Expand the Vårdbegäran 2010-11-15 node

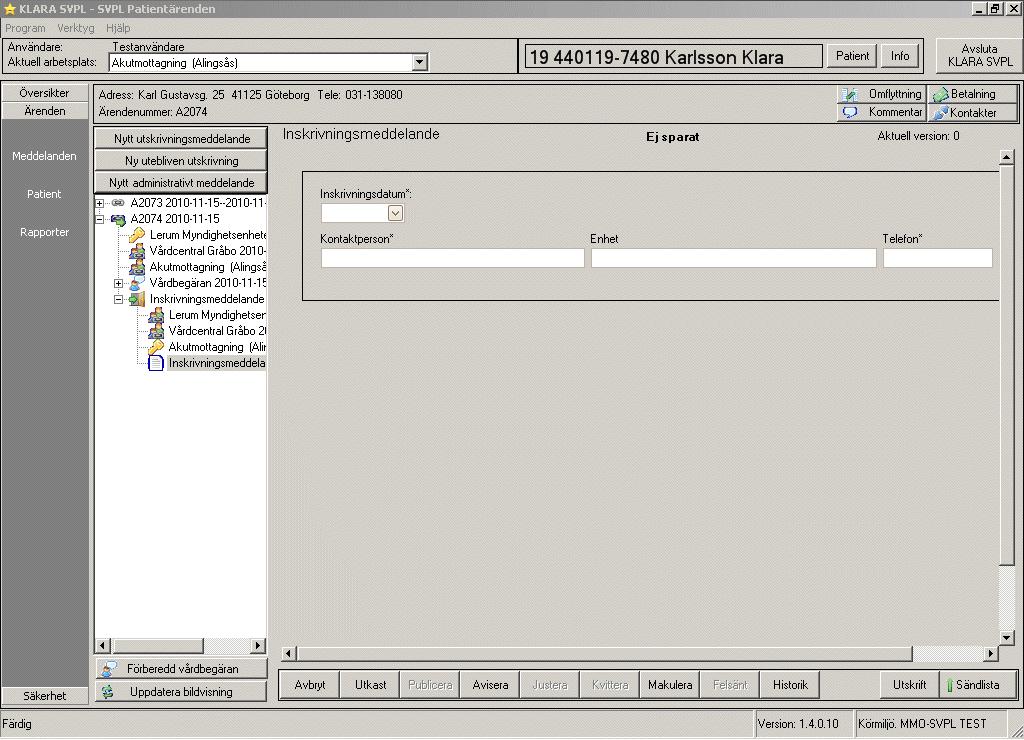118,283
